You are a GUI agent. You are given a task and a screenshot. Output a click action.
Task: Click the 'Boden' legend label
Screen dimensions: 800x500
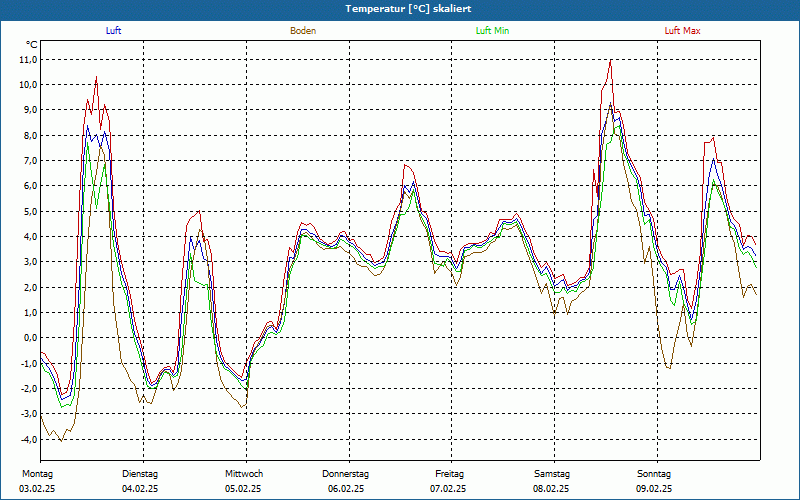tap(303, 31)
